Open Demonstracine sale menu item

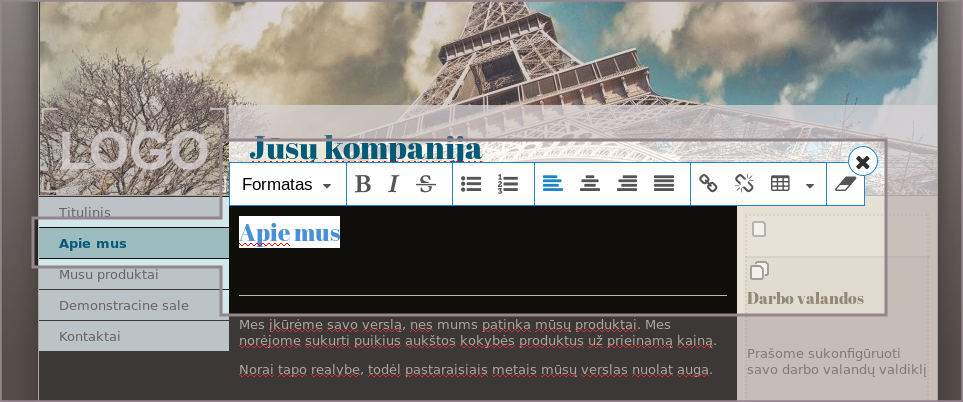[123, 305]
